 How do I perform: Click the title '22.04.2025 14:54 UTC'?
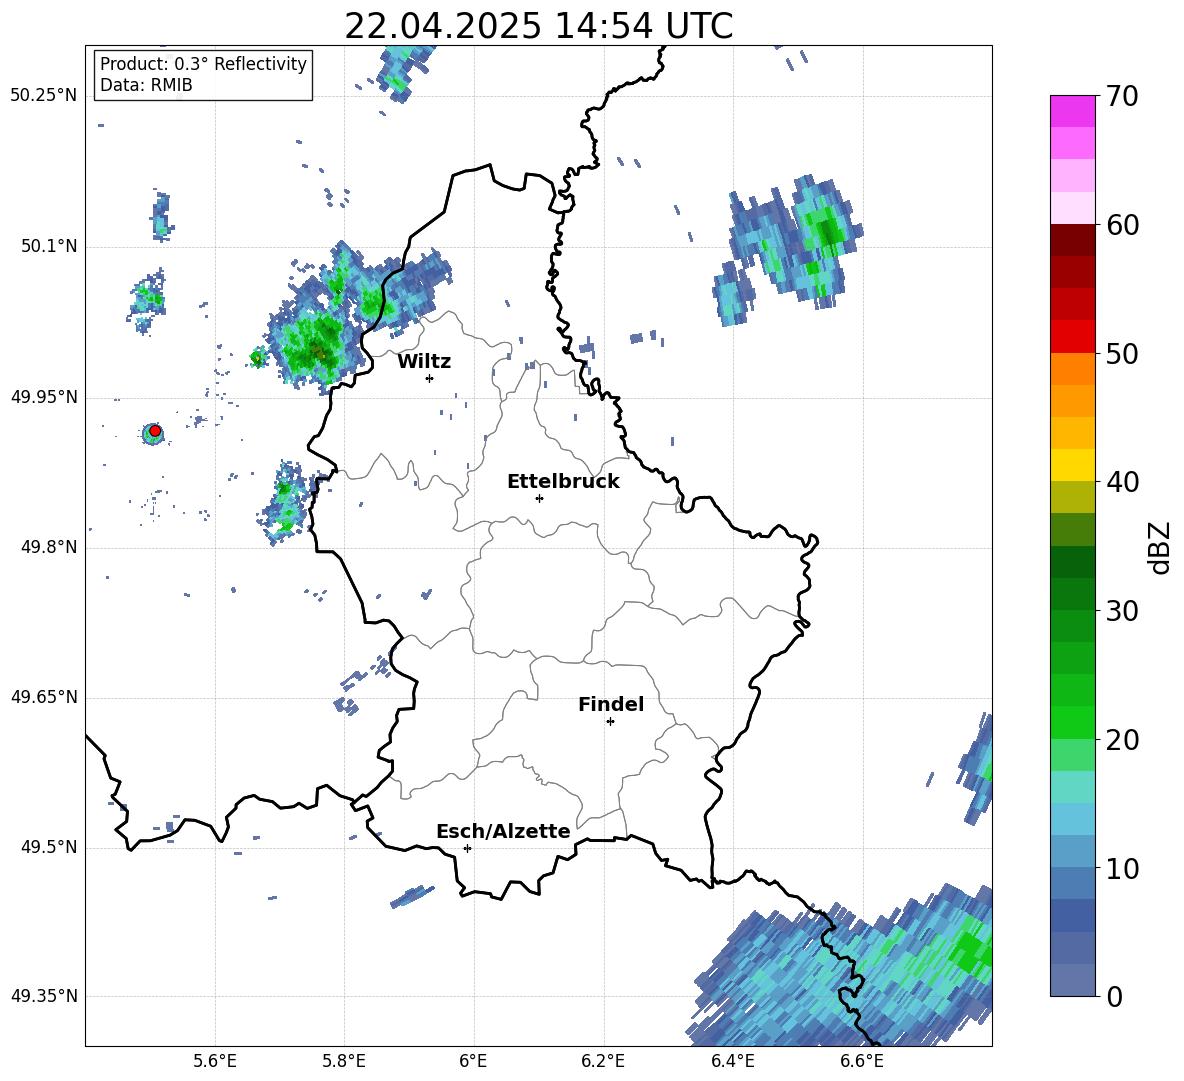pyautogui.click(x=538, y=26)
